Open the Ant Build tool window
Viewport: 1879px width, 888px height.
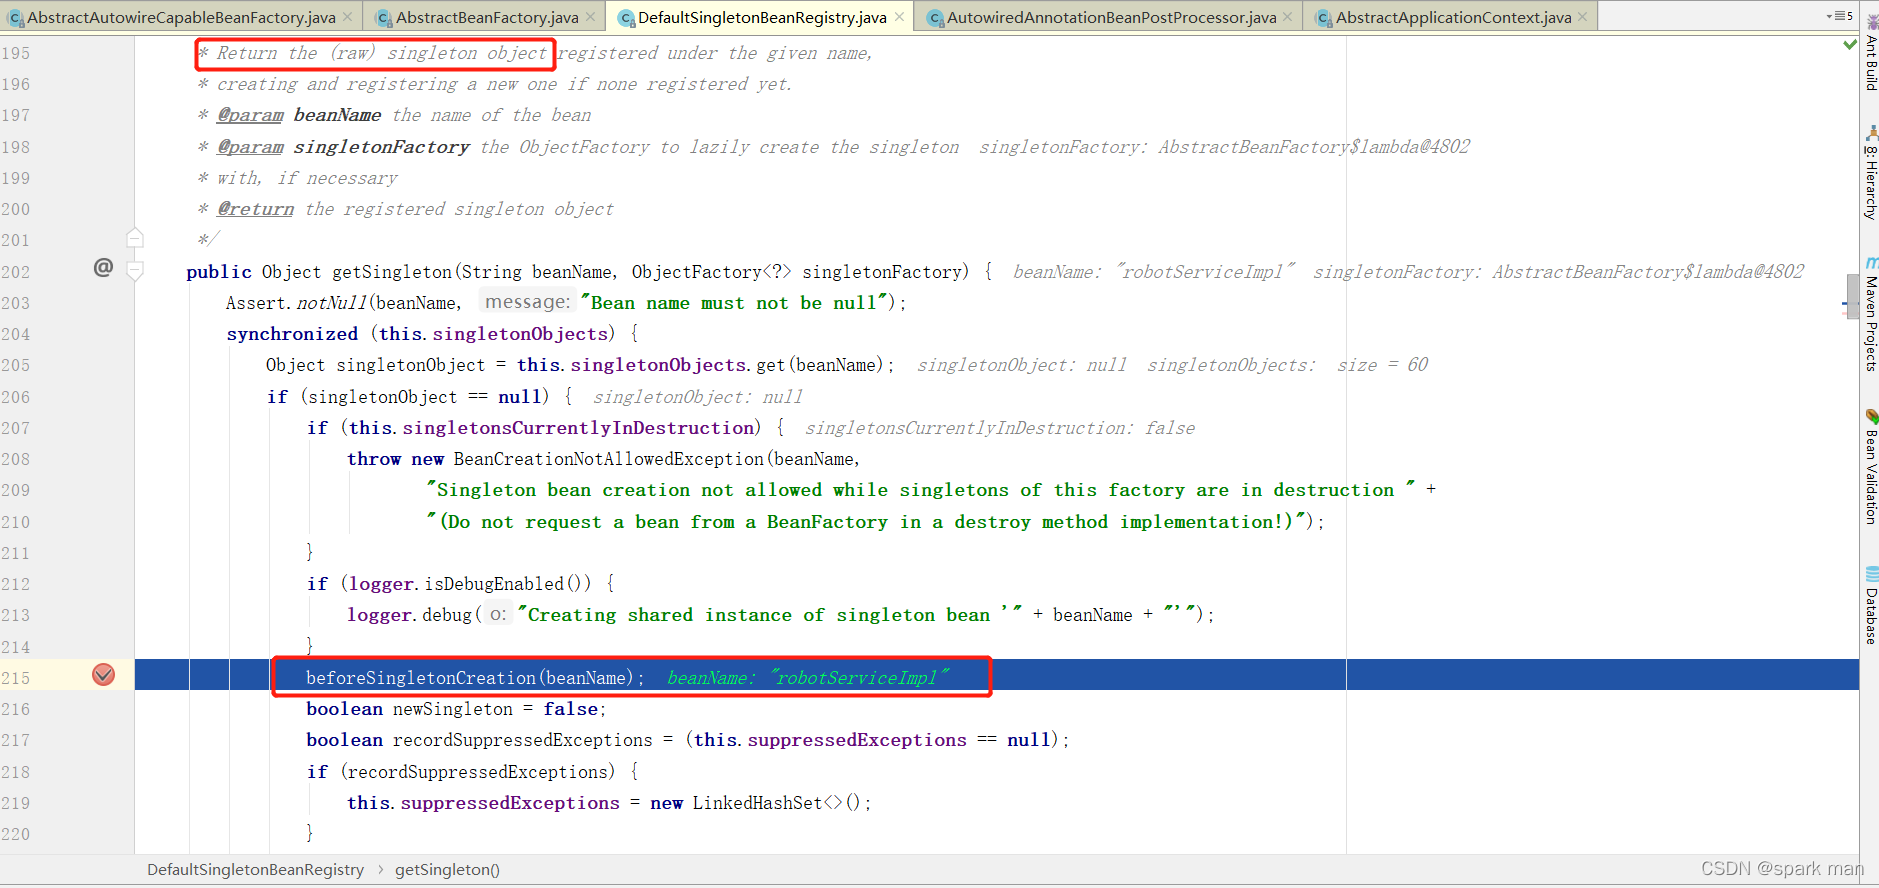(x=1870, y=52)
